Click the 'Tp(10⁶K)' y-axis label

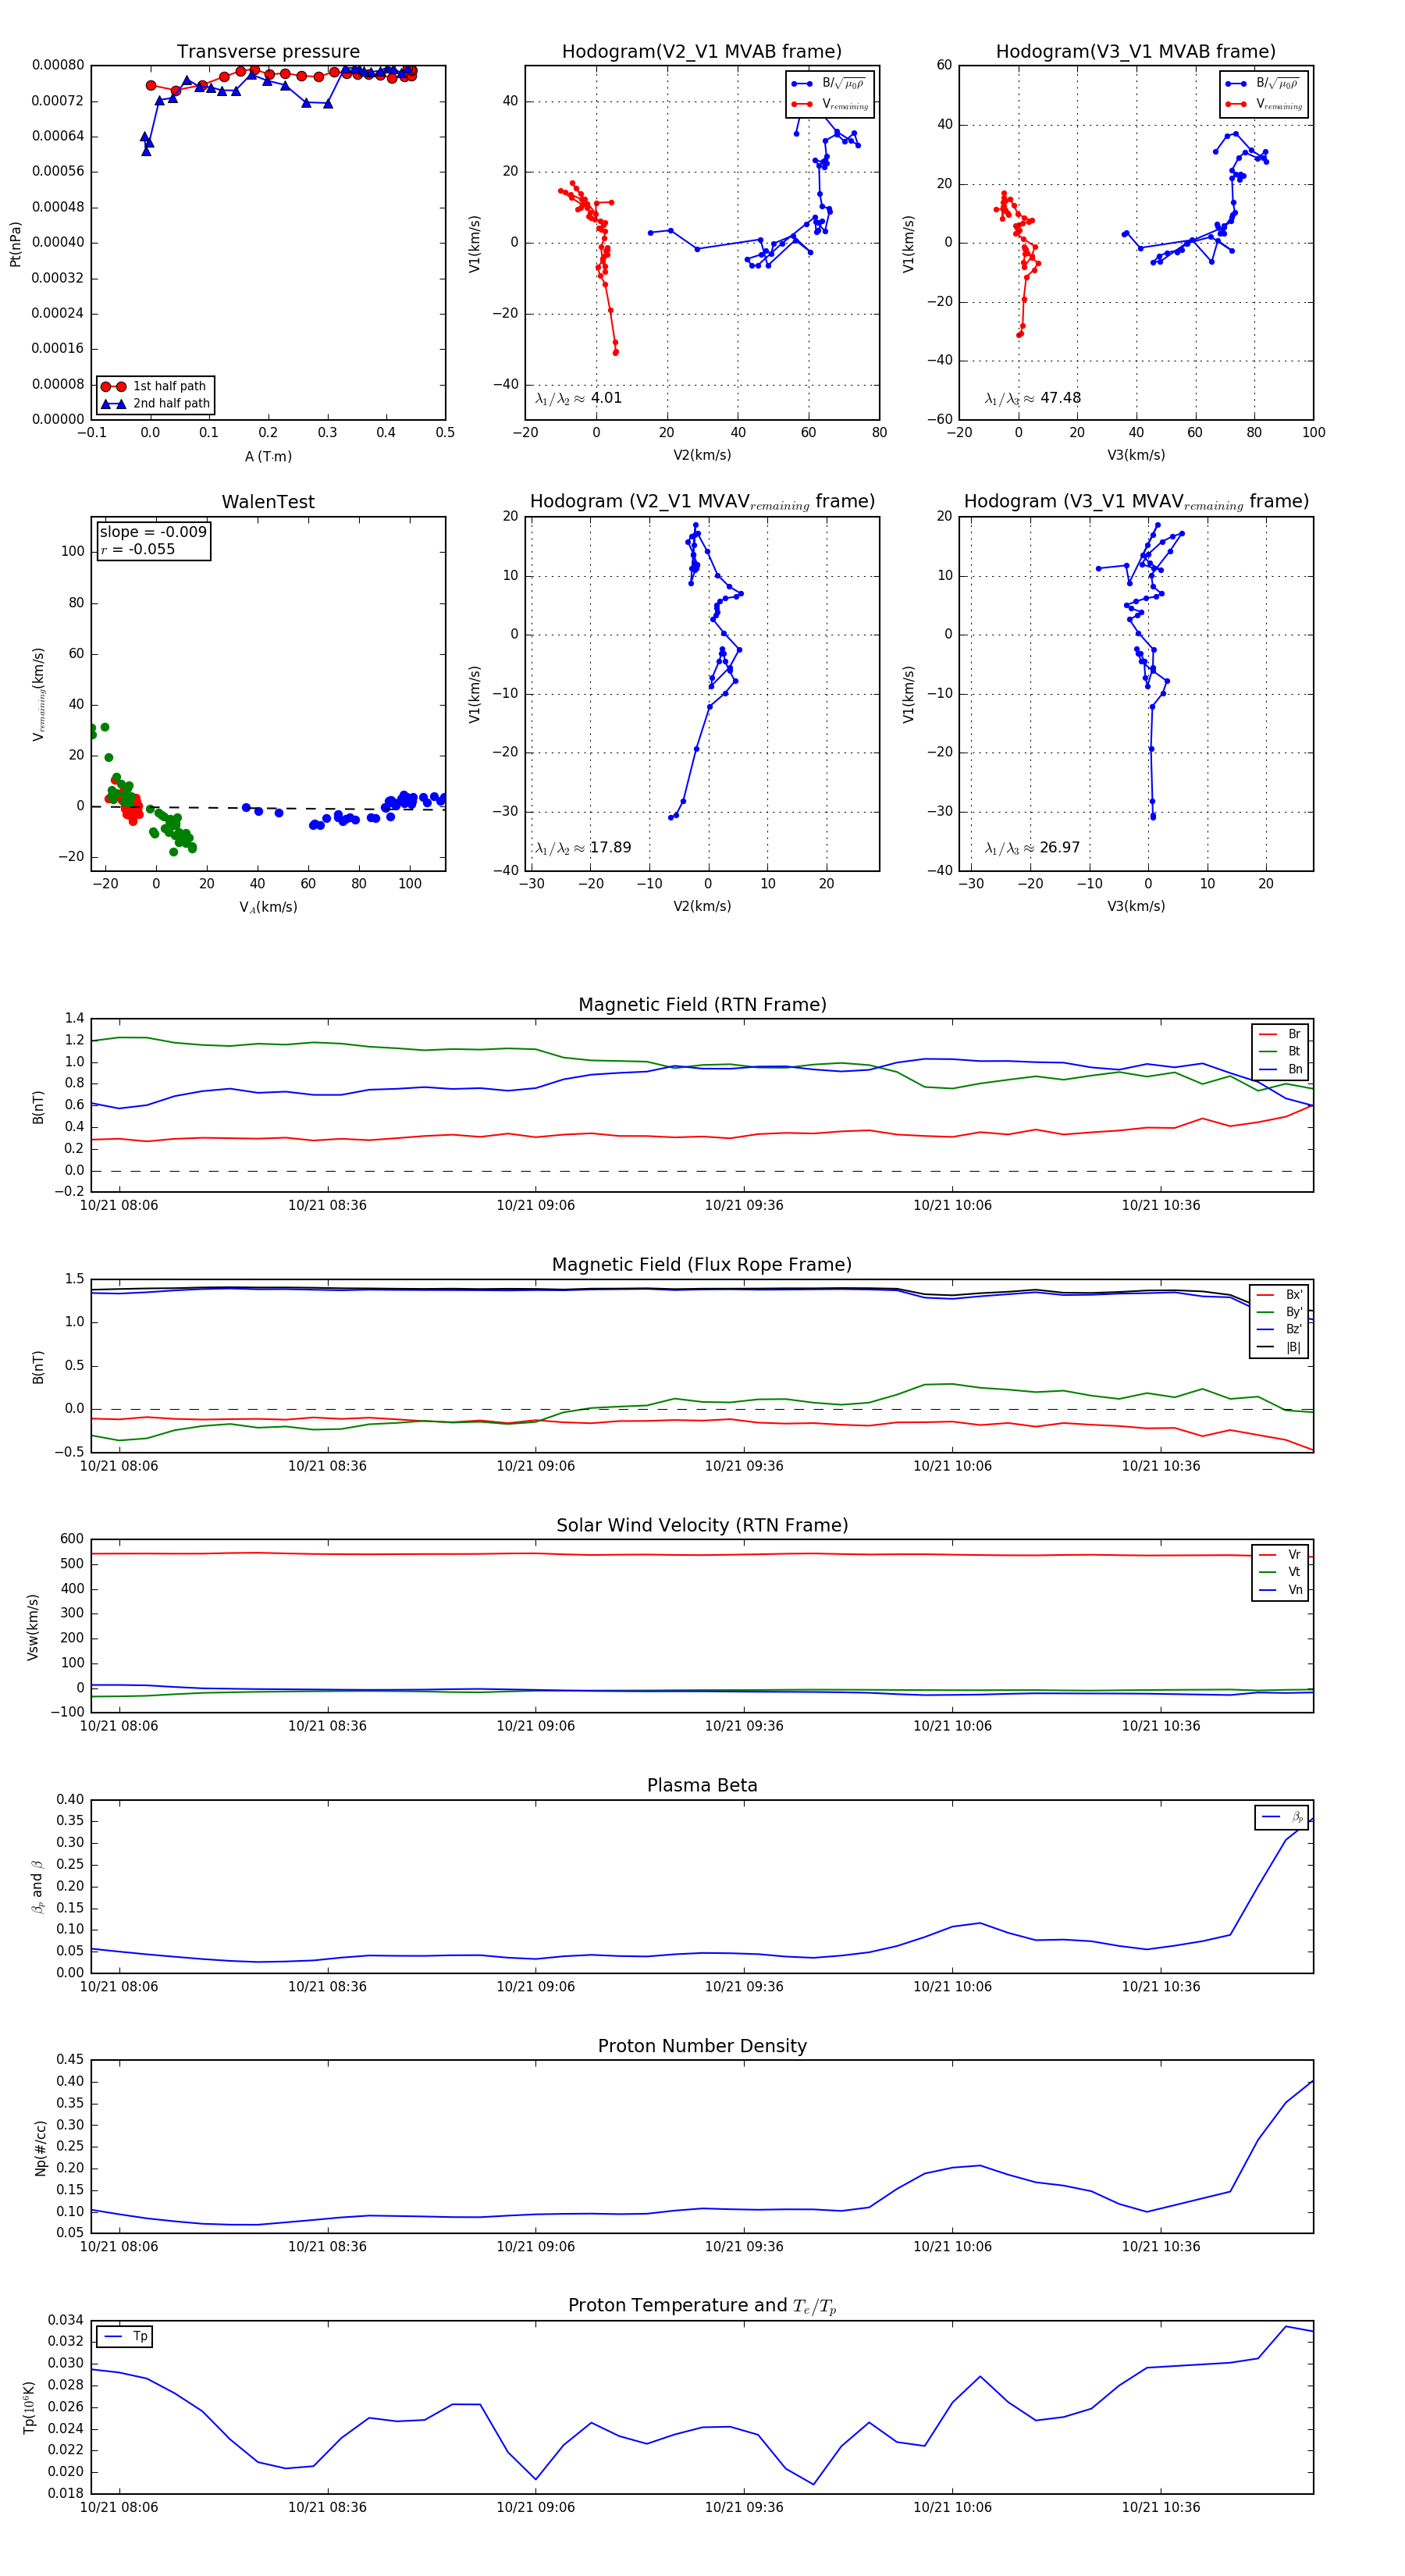[28, 2408]
